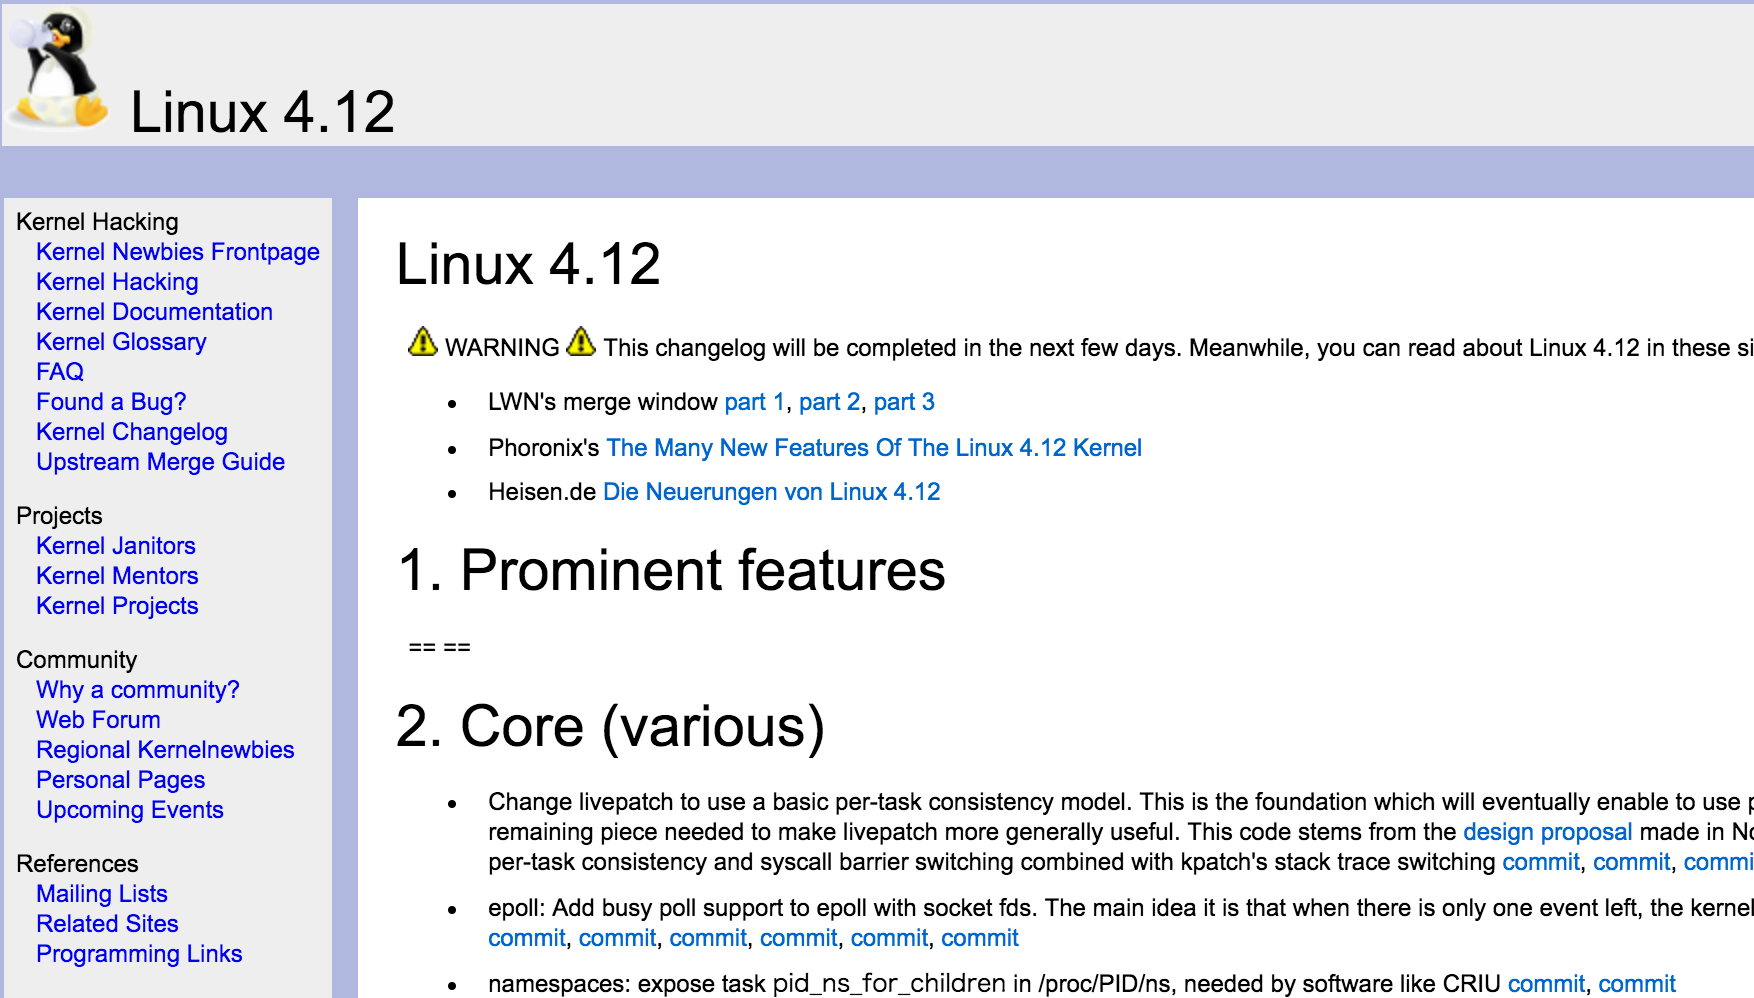Click the Kernel Hacking section label
The width and height of the screenshot is (1754, 998).
click(x=97, y=222)
